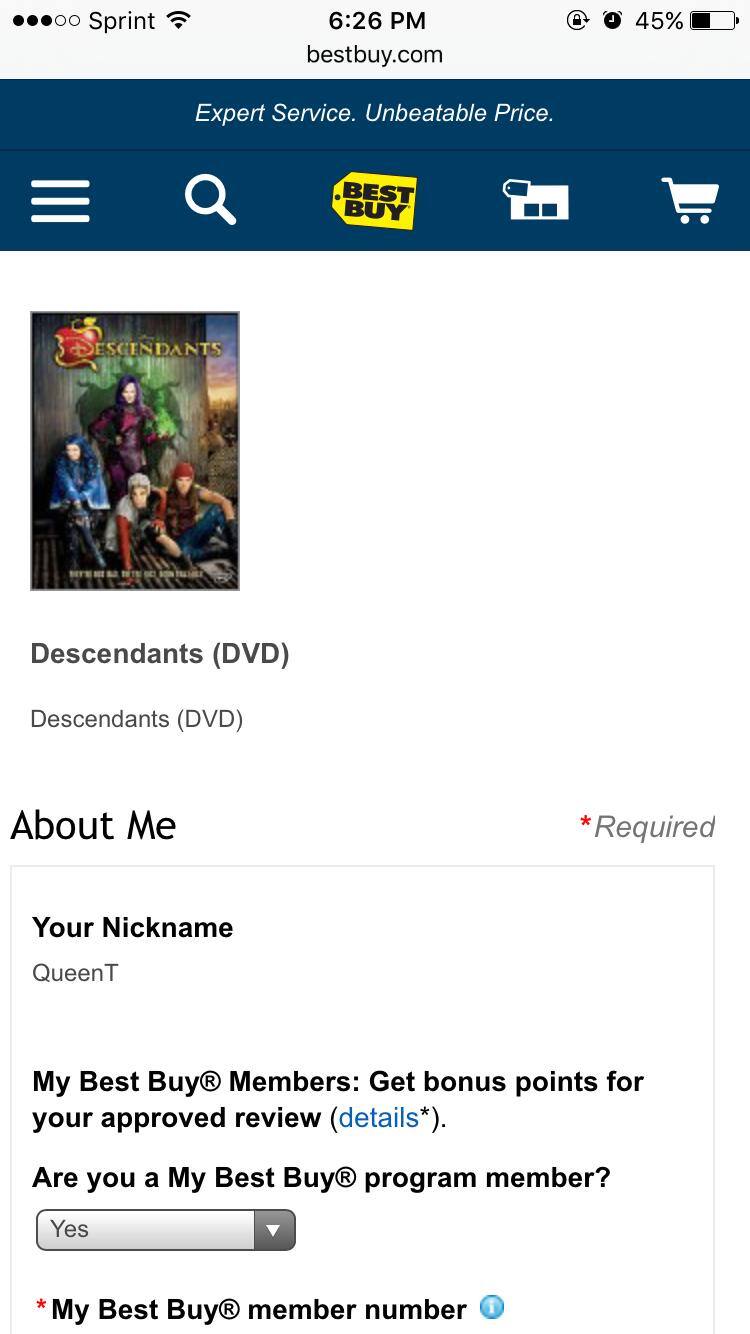This screenshot has width=750, height=1334.
Task: Tap the Wi-Fi signal icon
Action: point(179,20)
